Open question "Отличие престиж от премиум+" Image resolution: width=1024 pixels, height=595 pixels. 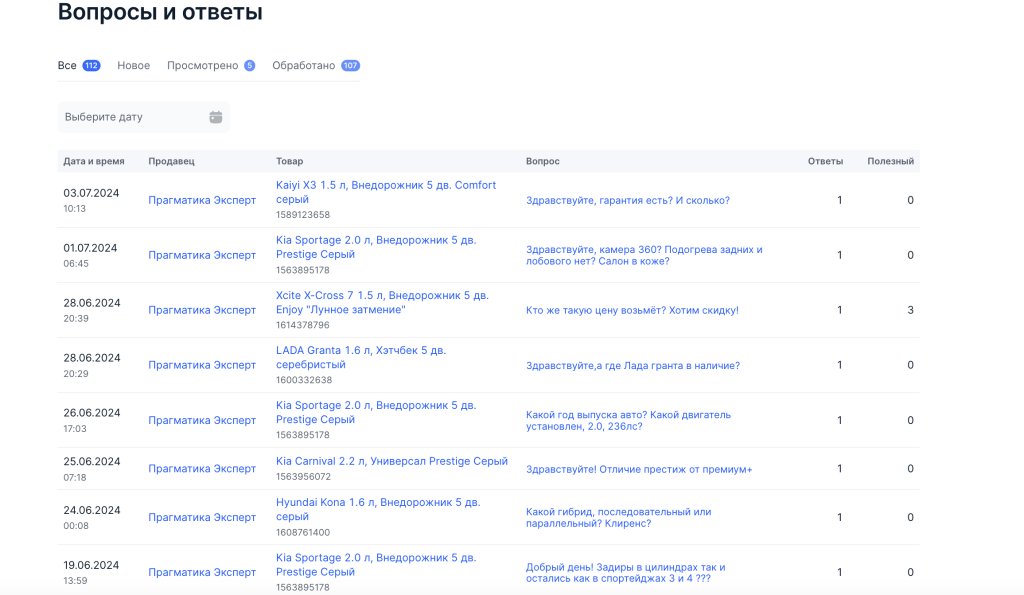639,469
